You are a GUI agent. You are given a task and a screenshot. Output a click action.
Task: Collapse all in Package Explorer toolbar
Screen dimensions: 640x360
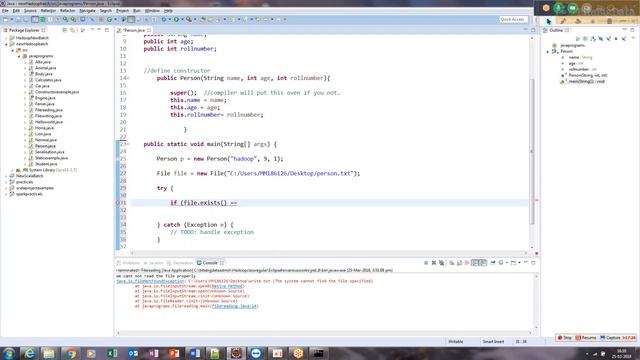[64, 30]
